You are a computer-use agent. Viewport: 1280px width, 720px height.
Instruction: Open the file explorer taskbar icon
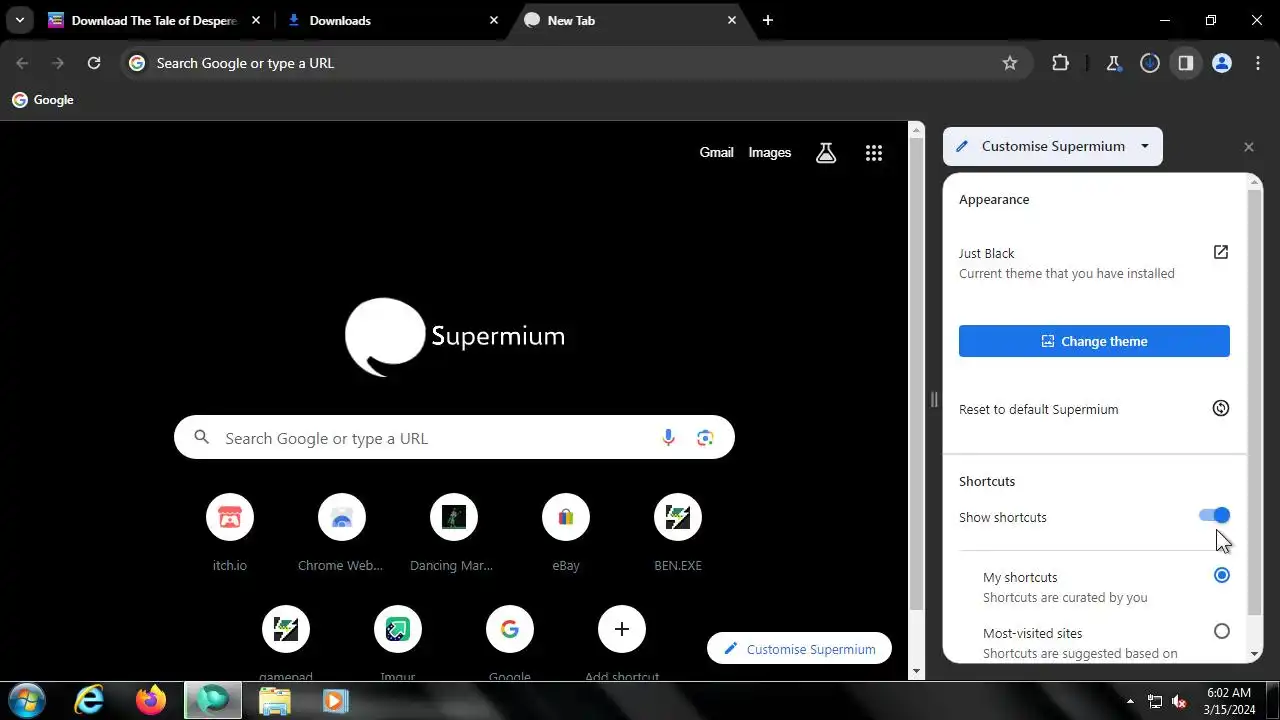tap(274, 701)
